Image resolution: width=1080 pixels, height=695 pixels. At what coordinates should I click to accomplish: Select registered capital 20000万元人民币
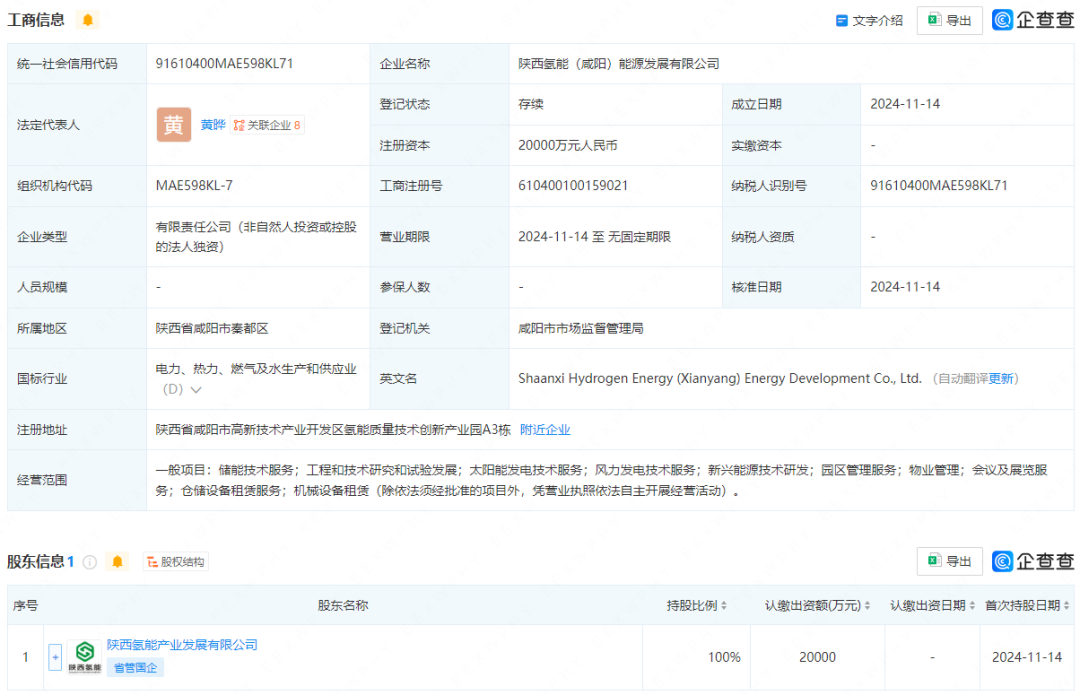(x=568, y=145)
